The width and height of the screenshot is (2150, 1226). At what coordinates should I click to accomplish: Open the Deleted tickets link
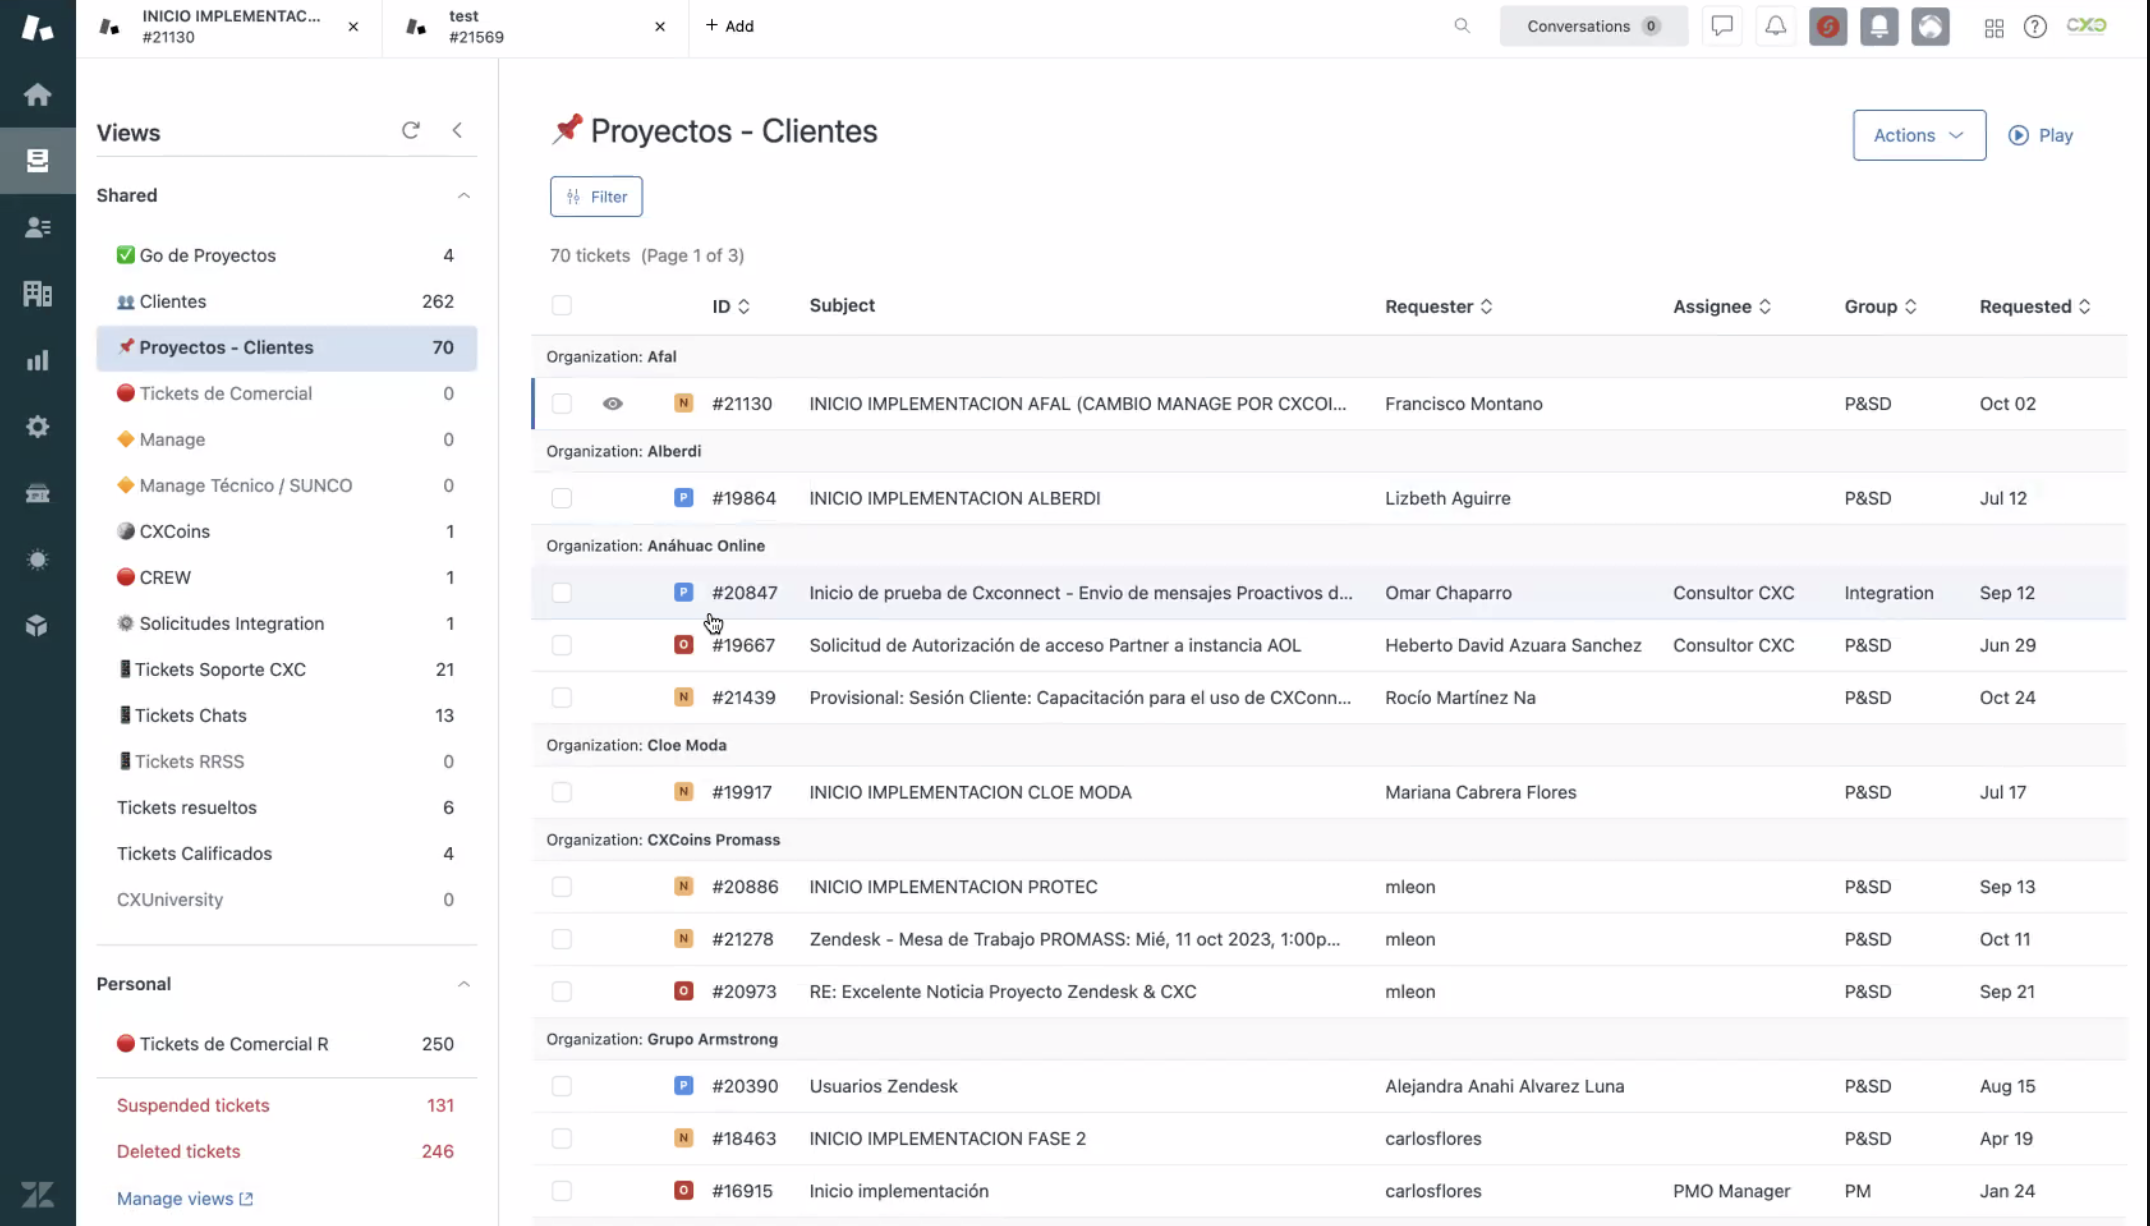point(178,1151)
